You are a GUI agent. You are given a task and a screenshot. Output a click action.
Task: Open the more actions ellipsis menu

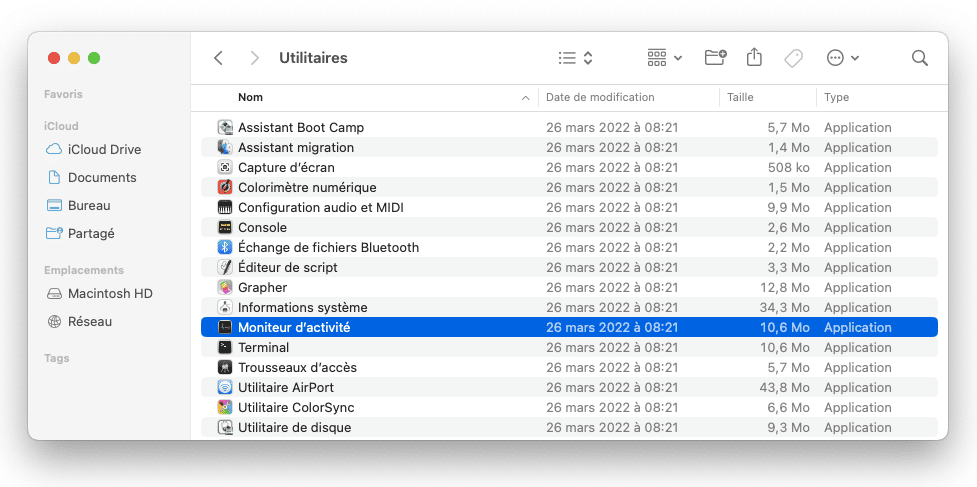[842, 58]
